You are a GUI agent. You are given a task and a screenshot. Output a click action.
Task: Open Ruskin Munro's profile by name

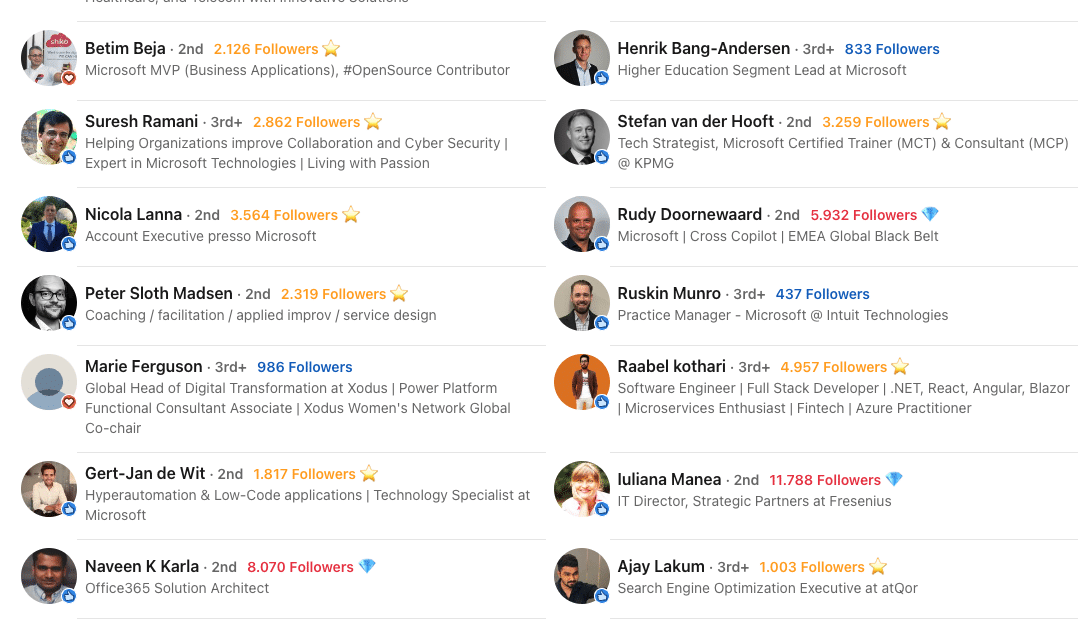(x=669, y=293)
